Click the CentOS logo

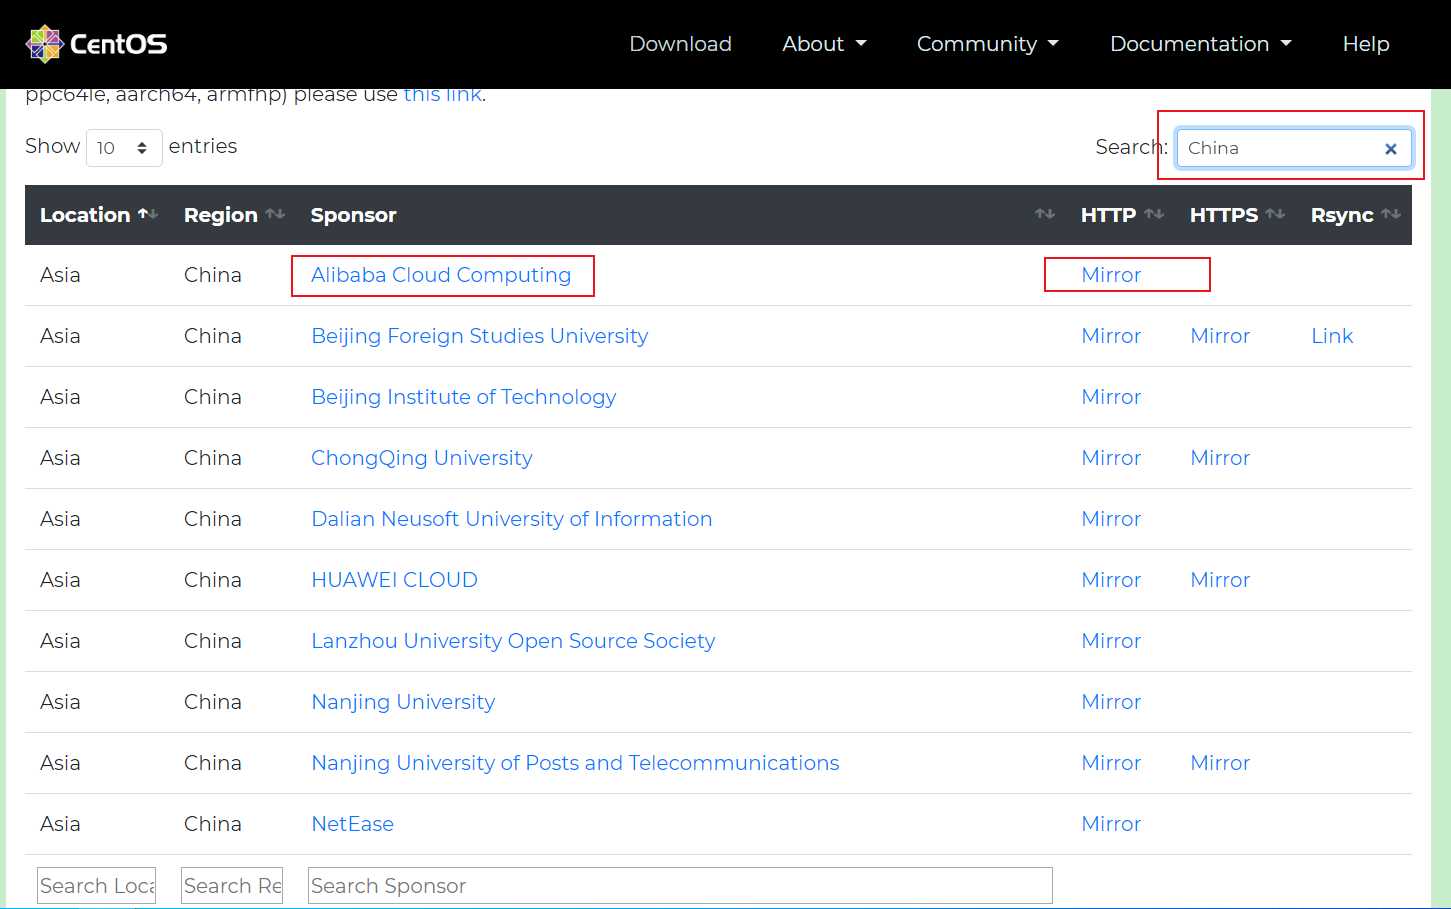click(x=96, y=44)
